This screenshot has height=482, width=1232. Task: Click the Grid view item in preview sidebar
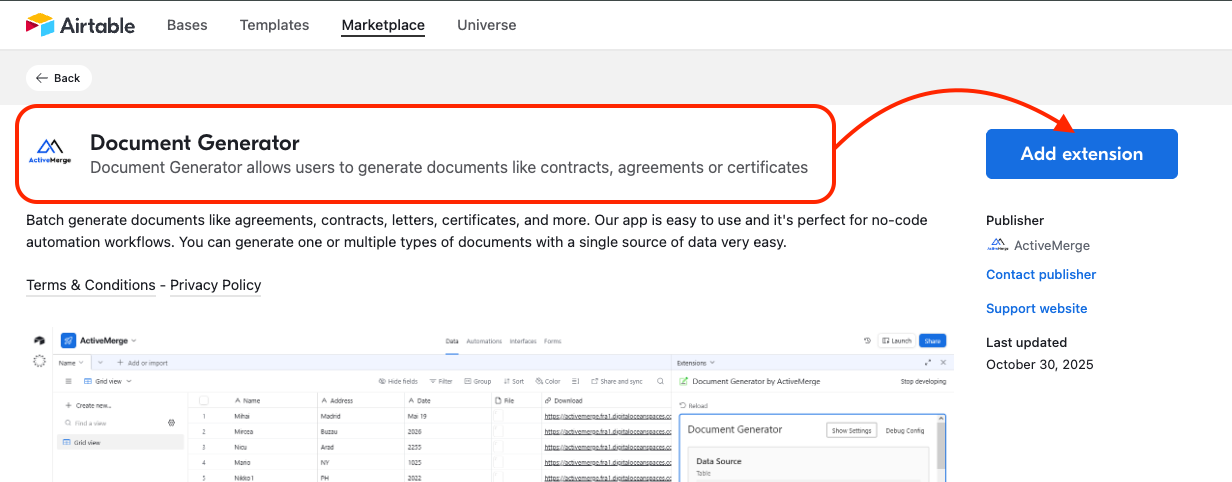tap(120, 442)
